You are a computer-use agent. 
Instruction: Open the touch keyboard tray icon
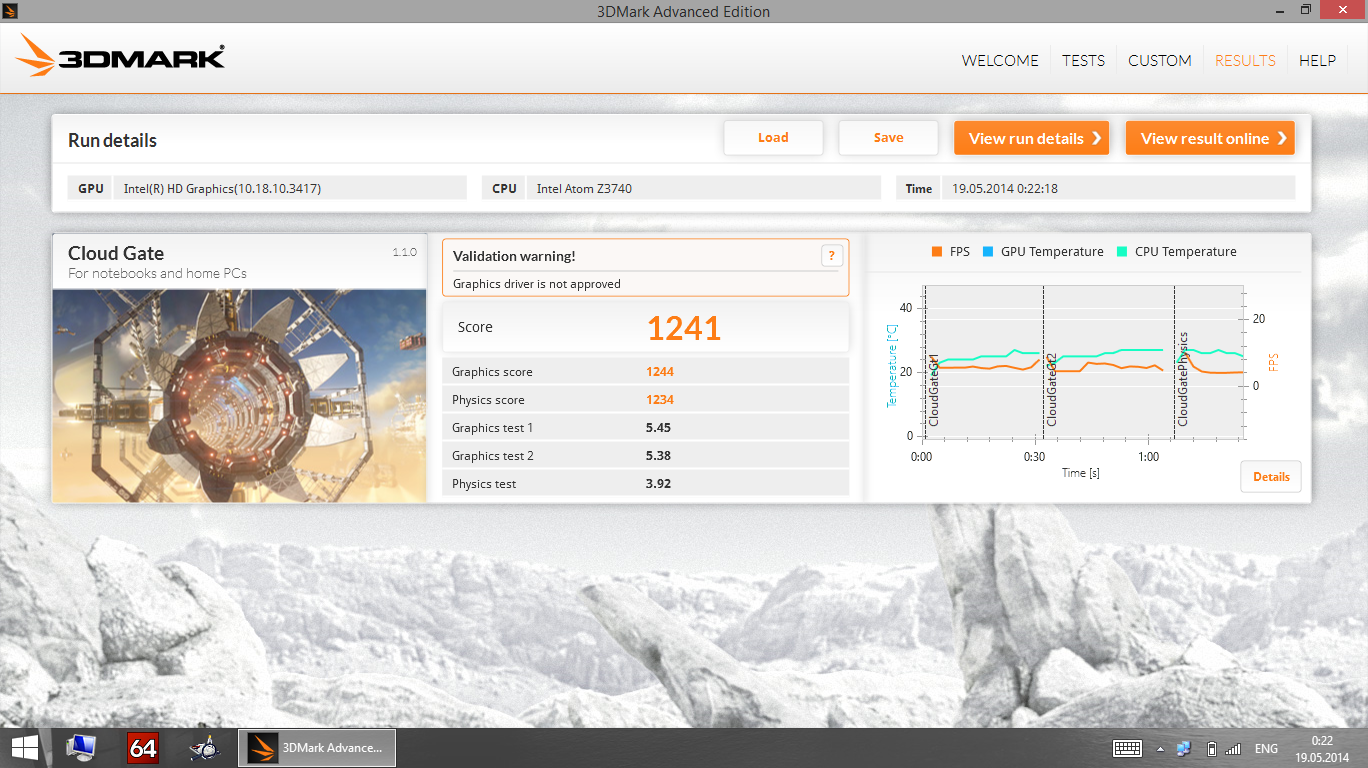pos(1128,748)
